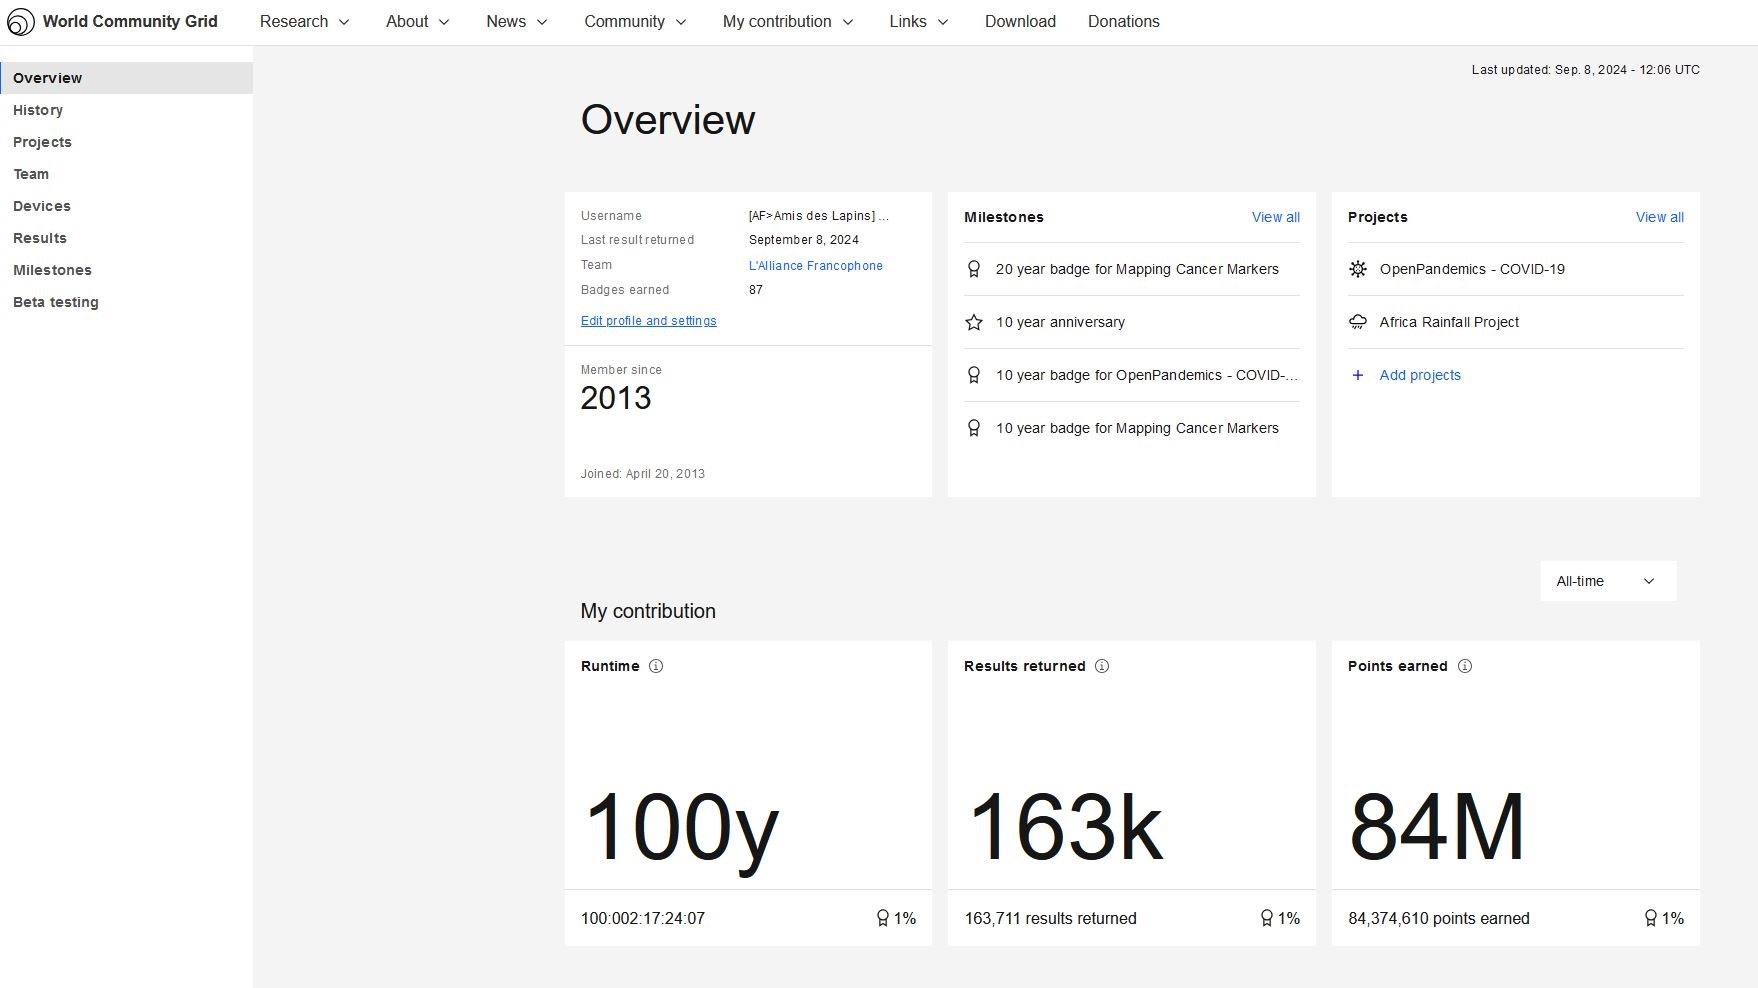Open Results in the sidebar

[126, 238]
